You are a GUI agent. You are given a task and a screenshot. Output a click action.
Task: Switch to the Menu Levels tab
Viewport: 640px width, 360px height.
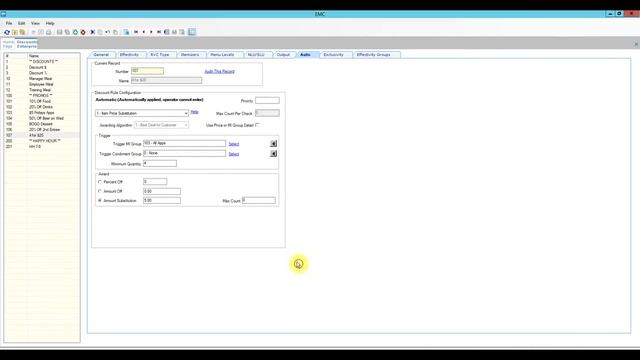(x=222, y=54)
